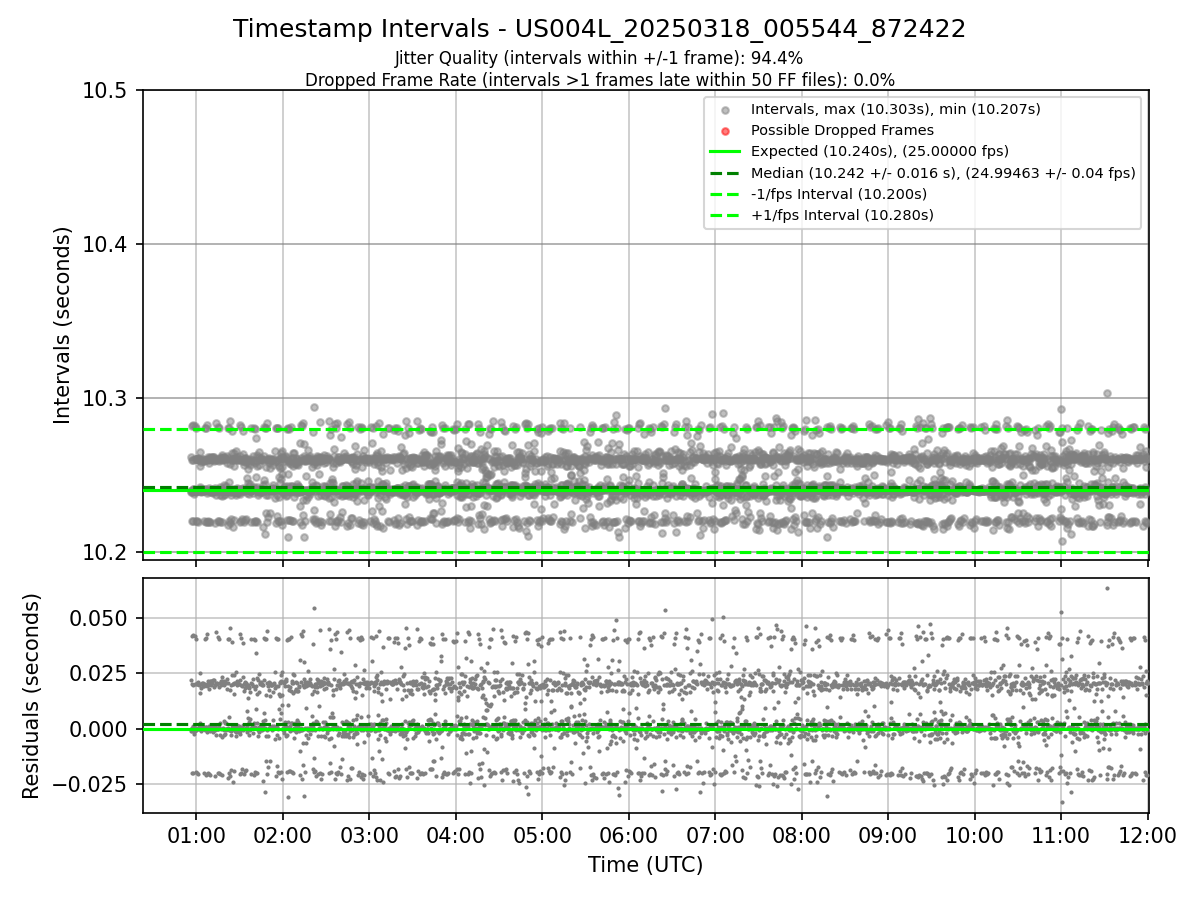The width and height of the screenshot is (1200, 900).
Task: Click the 02:00 time tick label
Action: coord(282,834)
